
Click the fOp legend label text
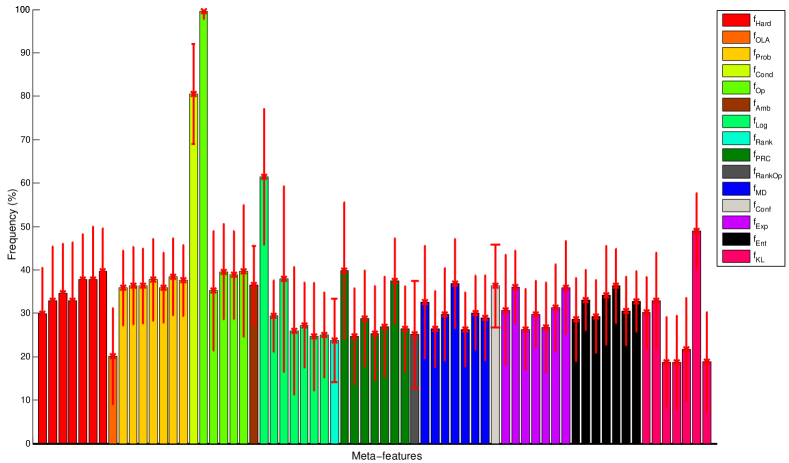point(759,89)
